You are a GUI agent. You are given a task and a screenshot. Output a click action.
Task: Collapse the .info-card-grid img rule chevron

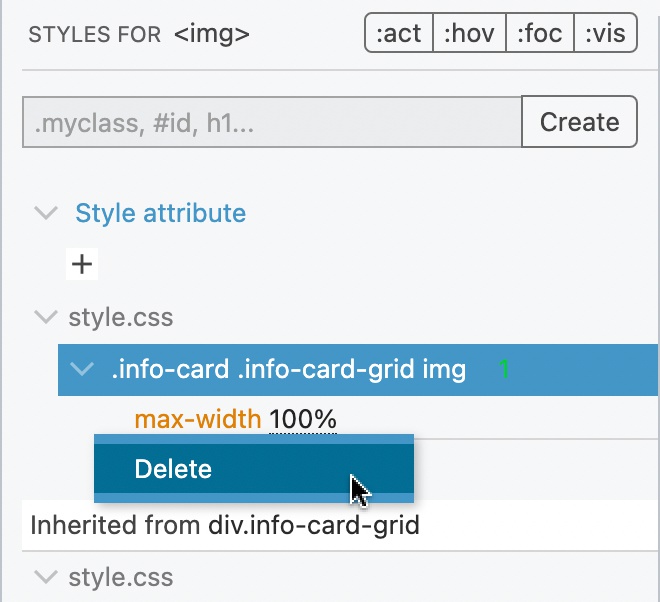pos(82,369)
